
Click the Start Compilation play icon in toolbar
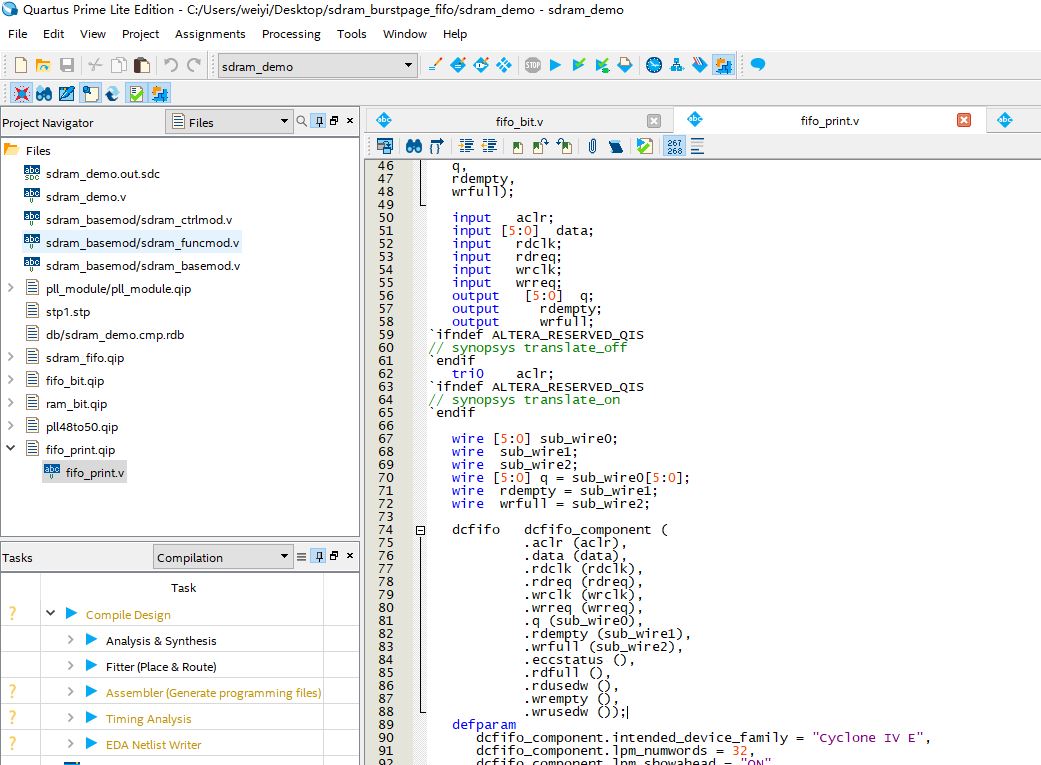pos(556,65)
